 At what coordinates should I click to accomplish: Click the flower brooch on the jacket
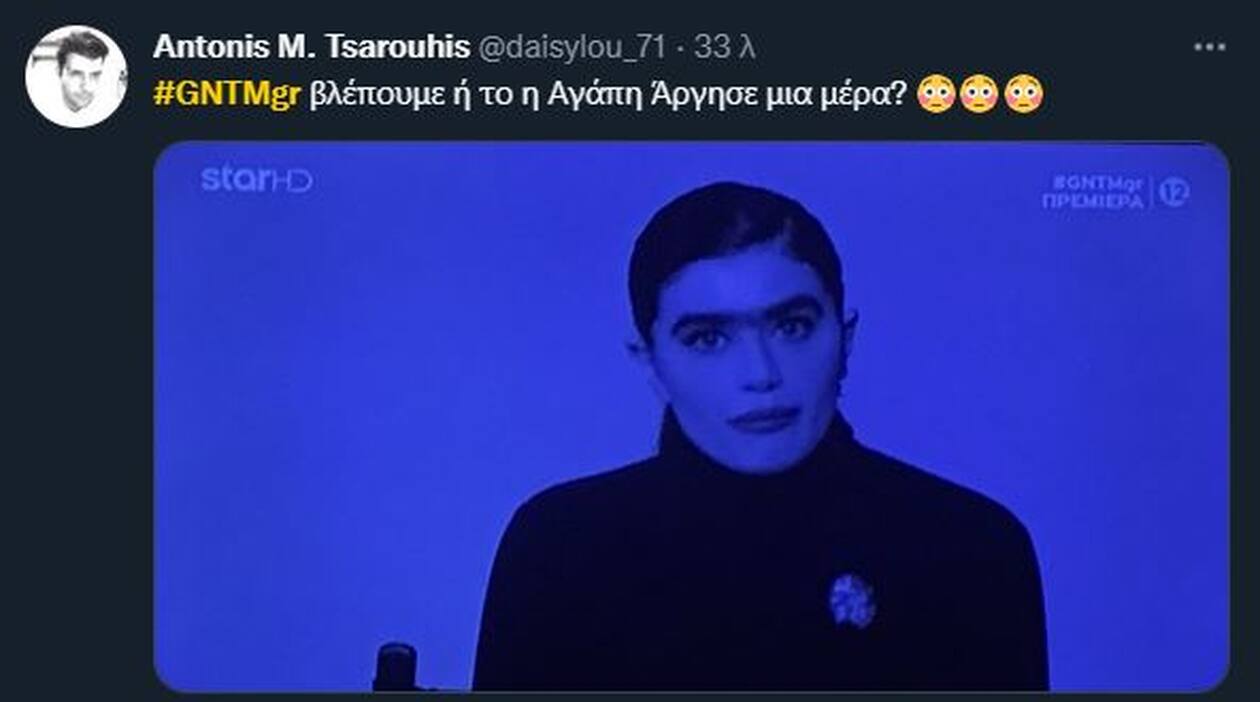pos(852,600)
